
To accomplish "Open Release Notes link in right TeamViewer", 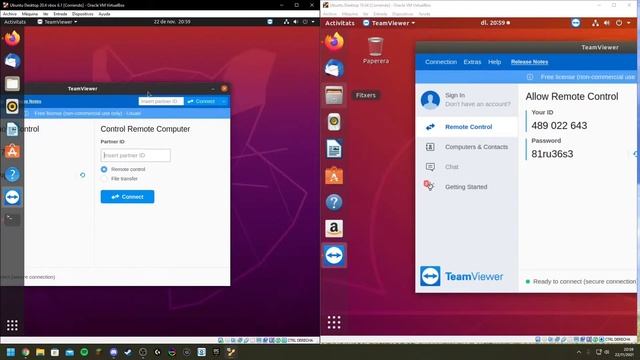I will pyautogui.click(x=529, y=62).
